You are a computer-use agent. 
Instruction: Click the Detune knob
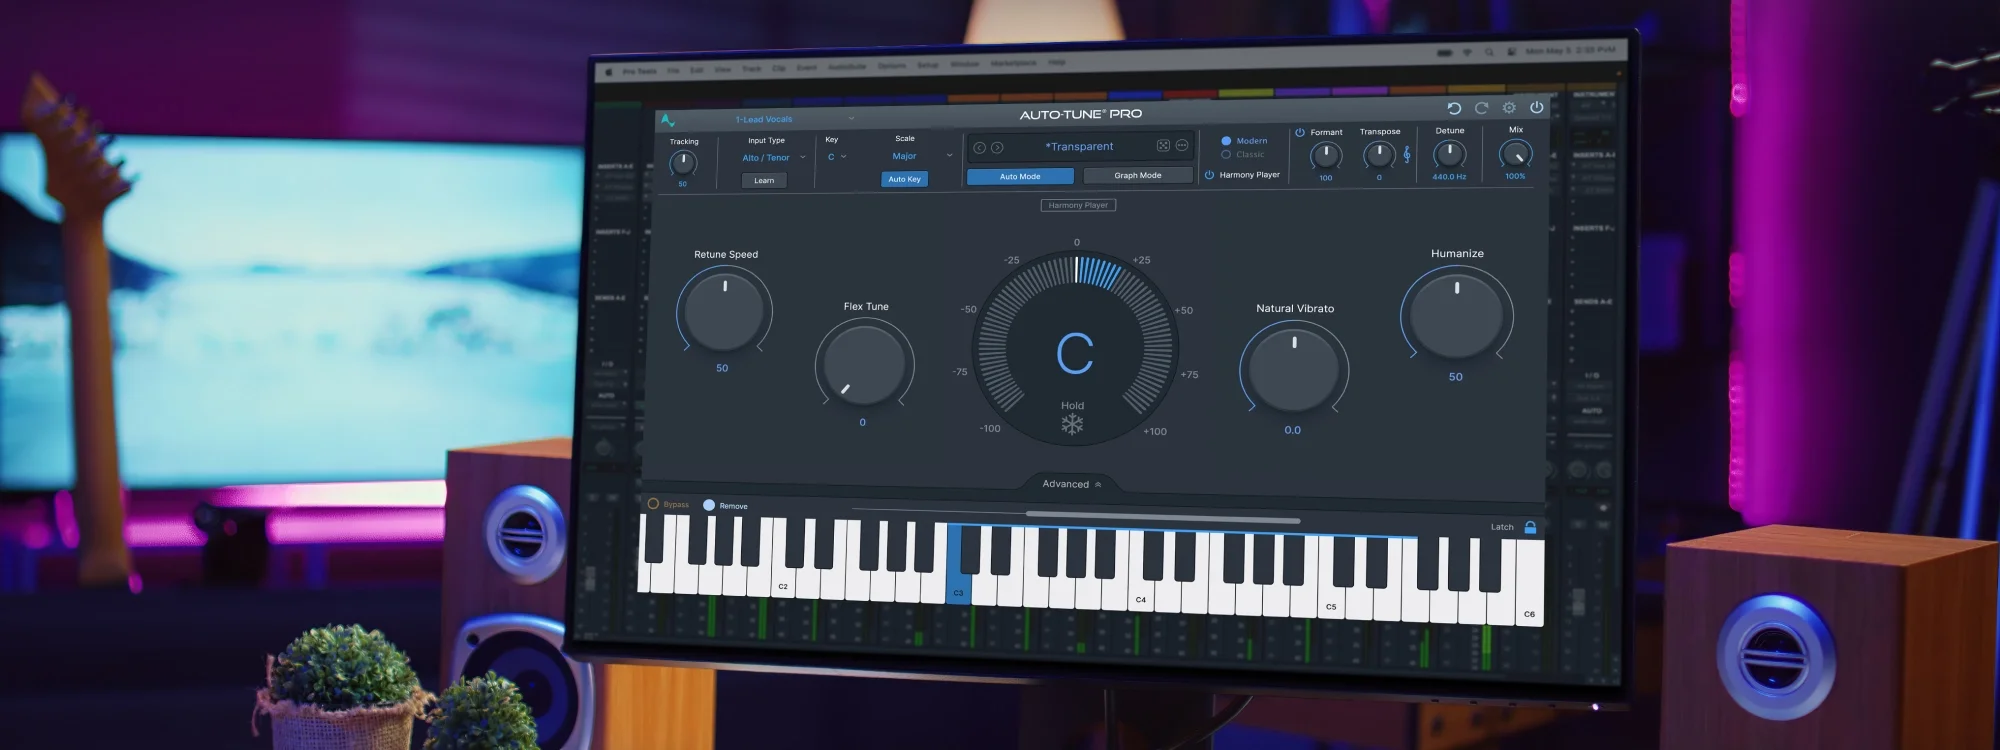pyautogui.click(x=1449, y=153)
